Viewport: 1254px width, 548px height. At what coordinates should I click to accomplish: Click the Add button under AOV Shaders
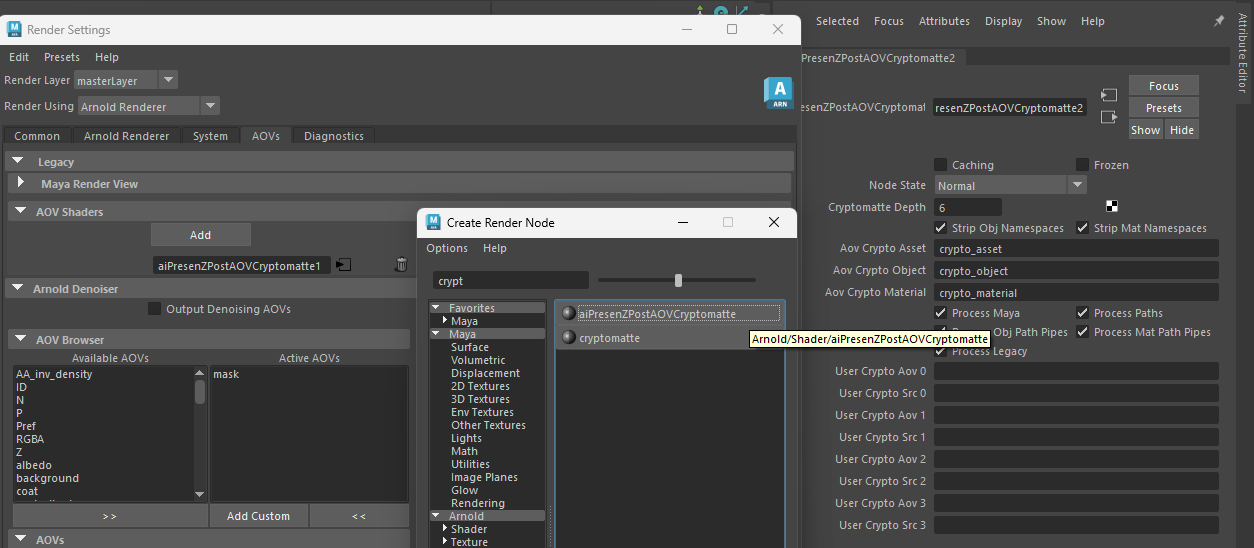point(200,235)
